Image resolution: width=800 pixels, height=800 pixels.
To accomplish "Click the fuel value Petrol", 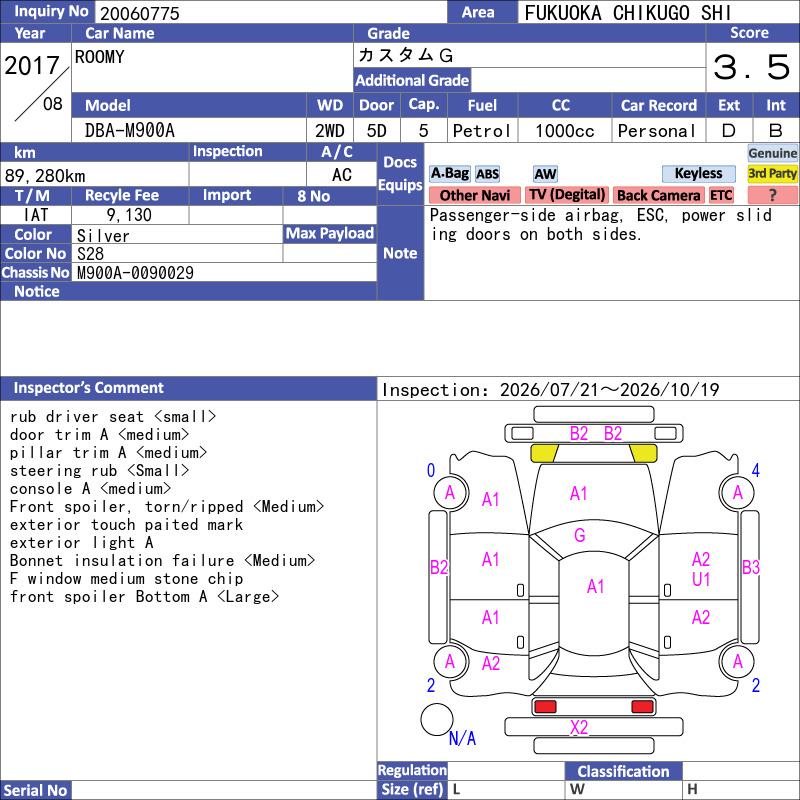I will [482, 131].
